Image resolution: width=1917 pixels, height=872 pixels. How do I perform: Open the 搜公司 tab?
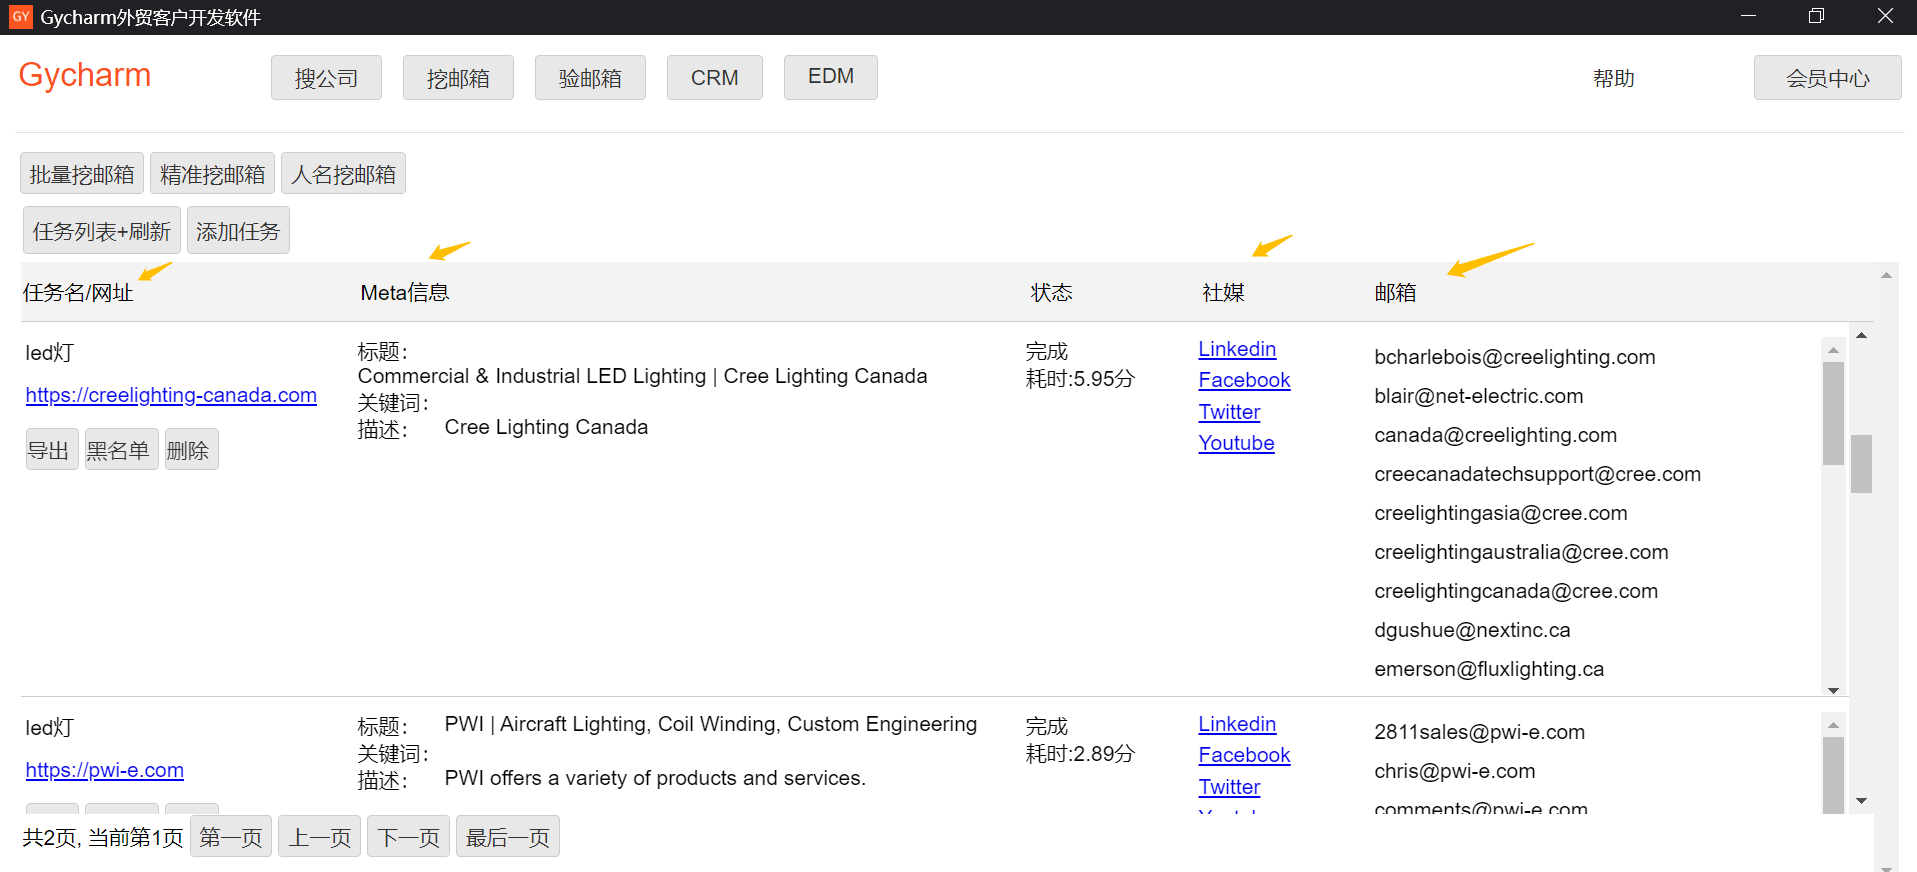coord(326,77)
